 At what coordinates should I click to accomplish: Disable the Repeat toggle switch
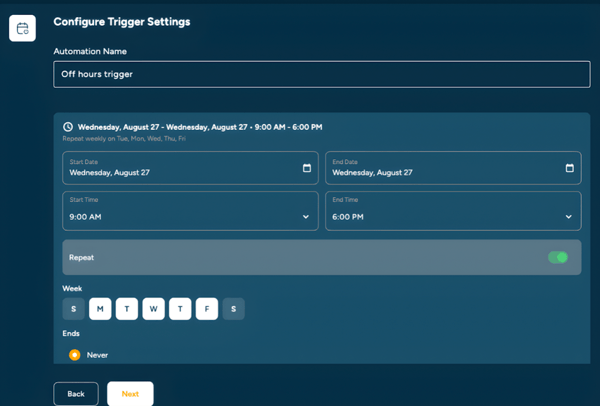click(558, 257)
